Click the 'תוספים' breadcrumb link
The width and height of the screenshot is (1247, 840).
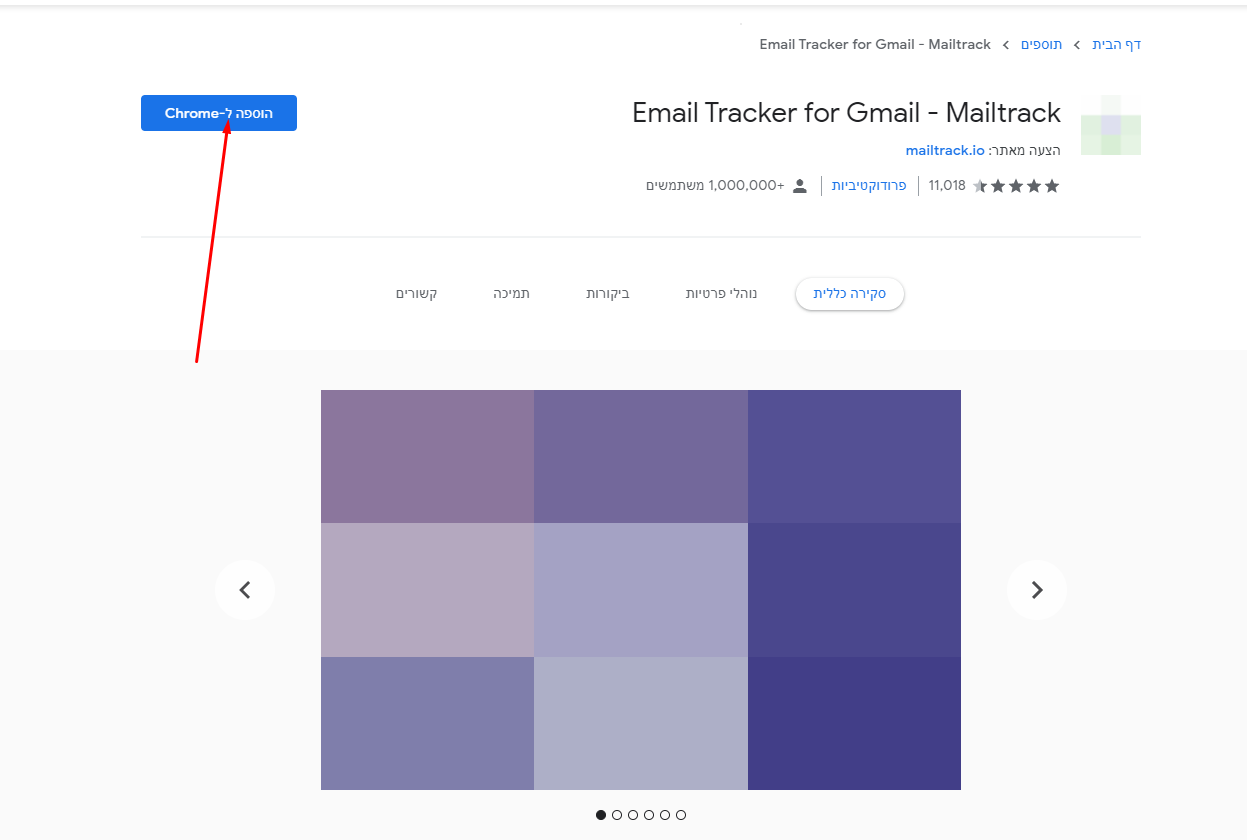click(1041, 44)
